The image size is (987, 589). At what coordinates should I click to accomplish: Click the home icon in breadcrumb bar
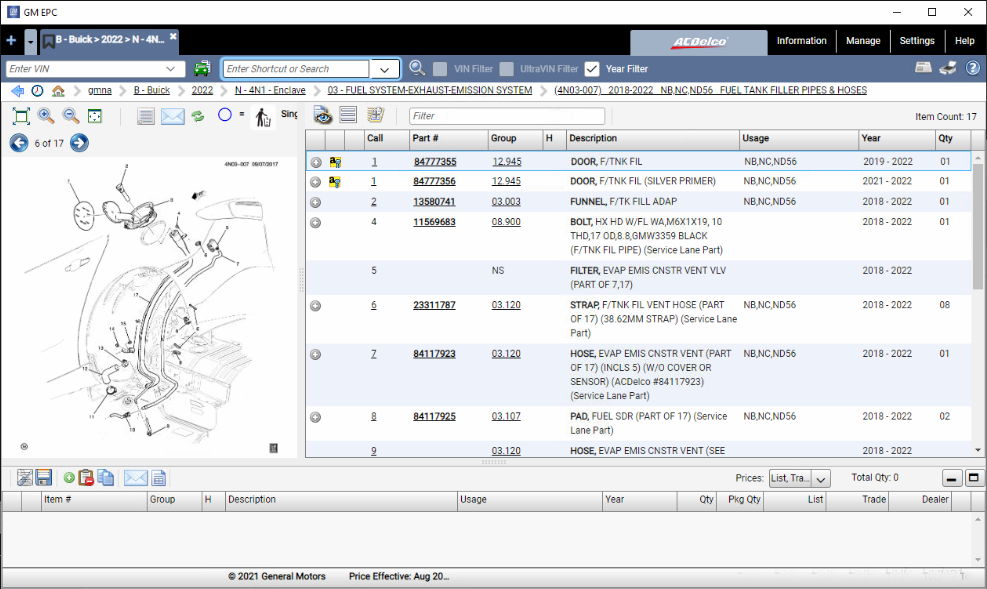pos(58,90)
